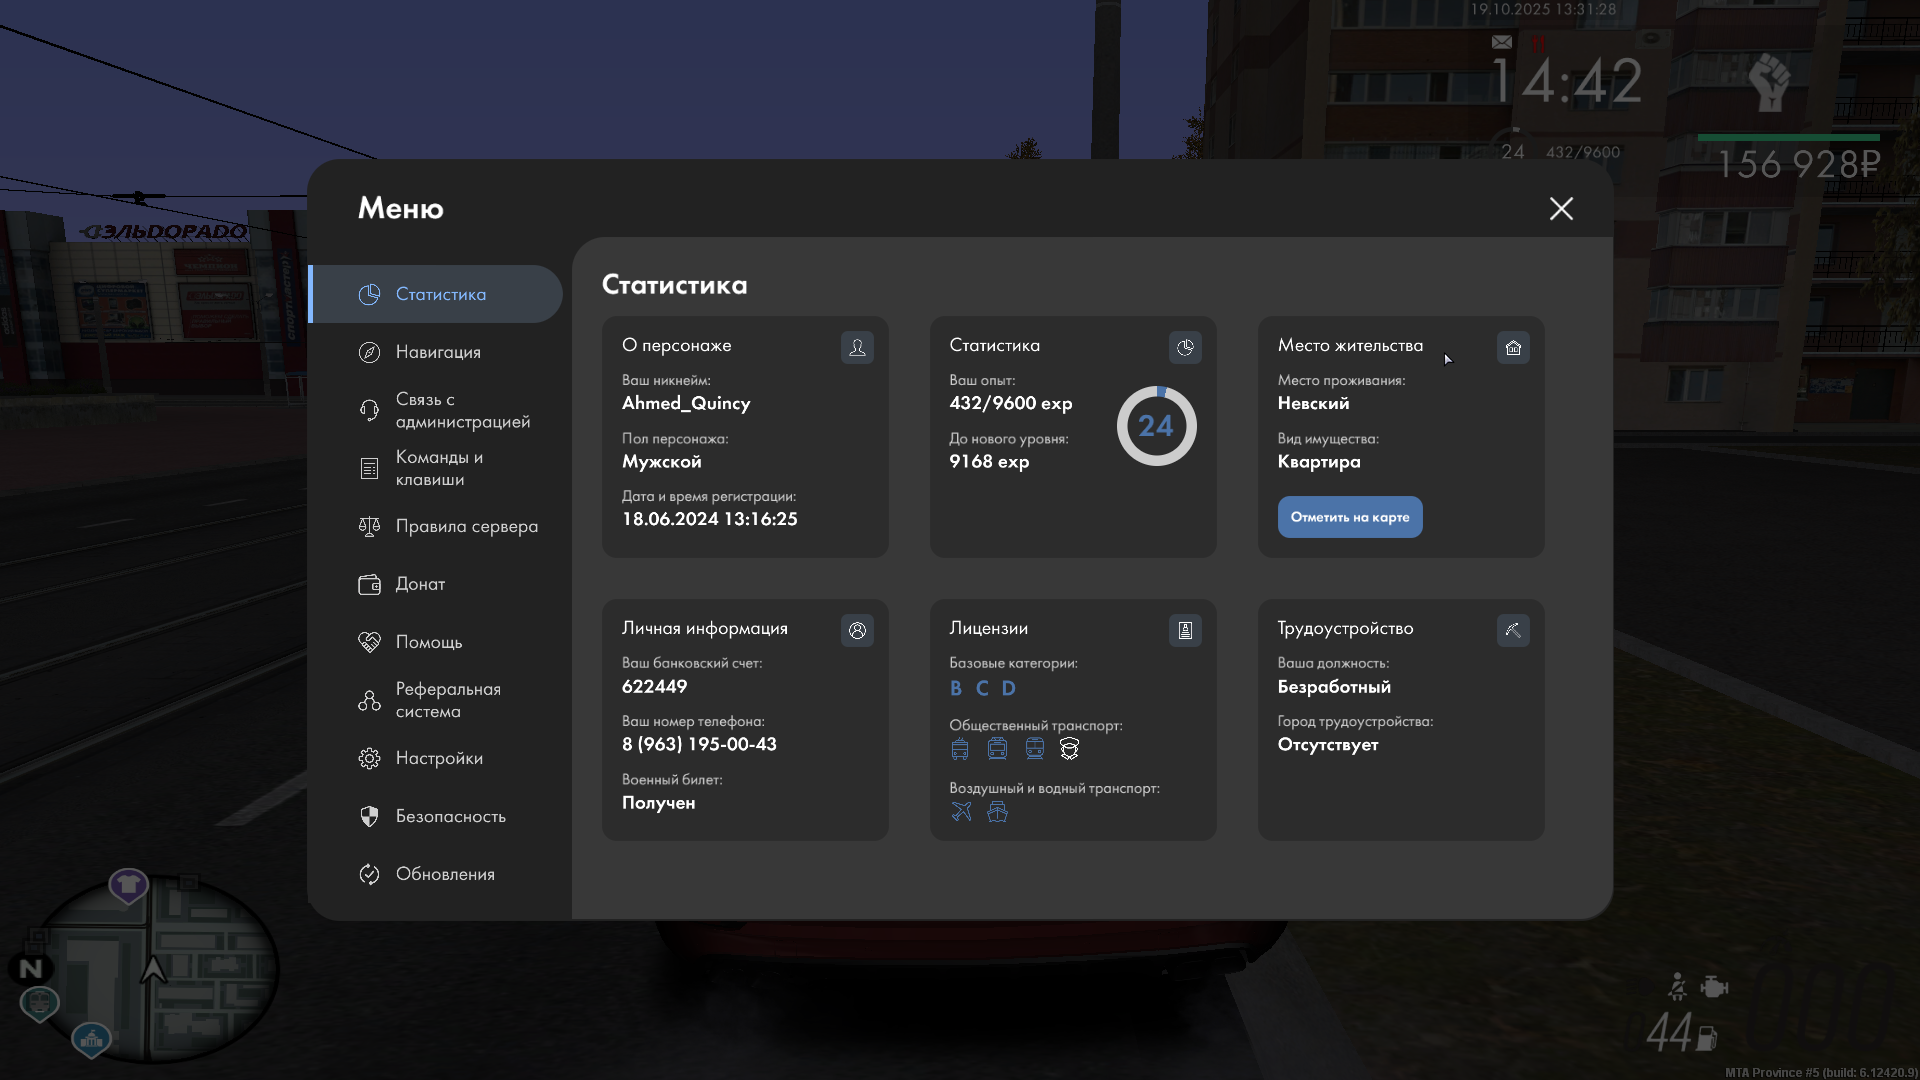Click the house icon in Место жительства card
1920x1080 pixels.
1513,347
